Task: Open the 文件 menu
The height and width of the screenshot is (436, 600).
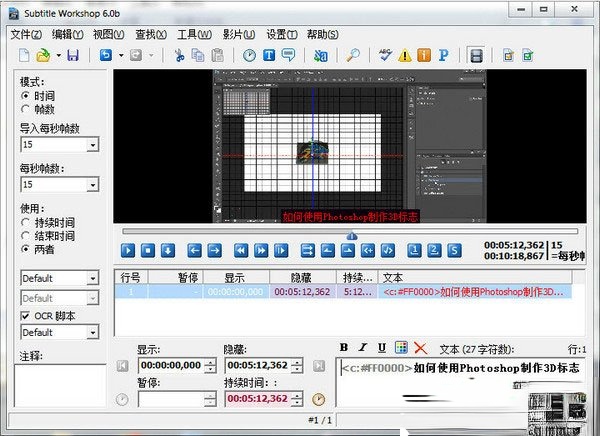Action: click(27, 33)
